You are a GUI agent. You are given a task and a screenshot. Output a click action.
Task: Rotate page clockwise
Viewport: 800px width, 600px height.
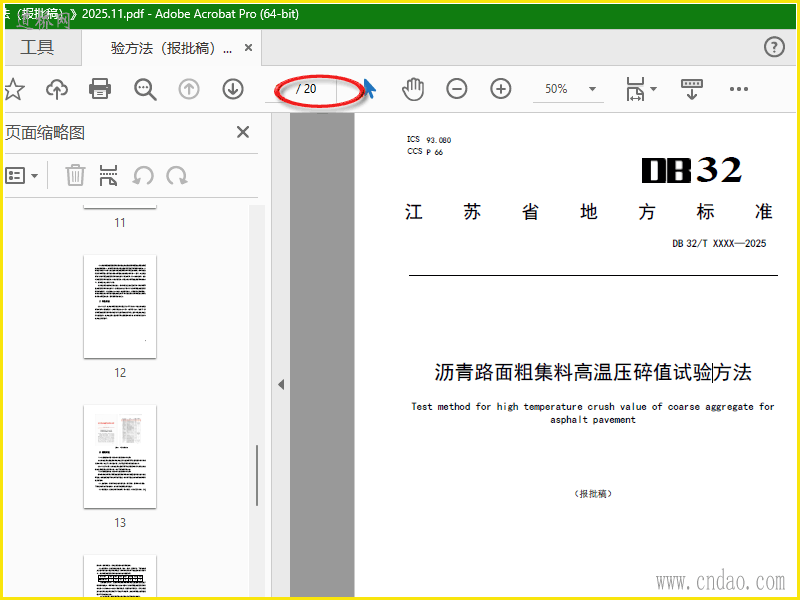point(177,176)
